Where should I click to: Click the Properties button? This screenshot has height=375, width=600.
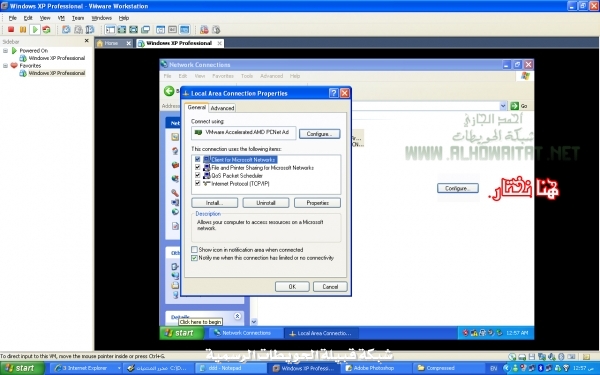point(317,203)
